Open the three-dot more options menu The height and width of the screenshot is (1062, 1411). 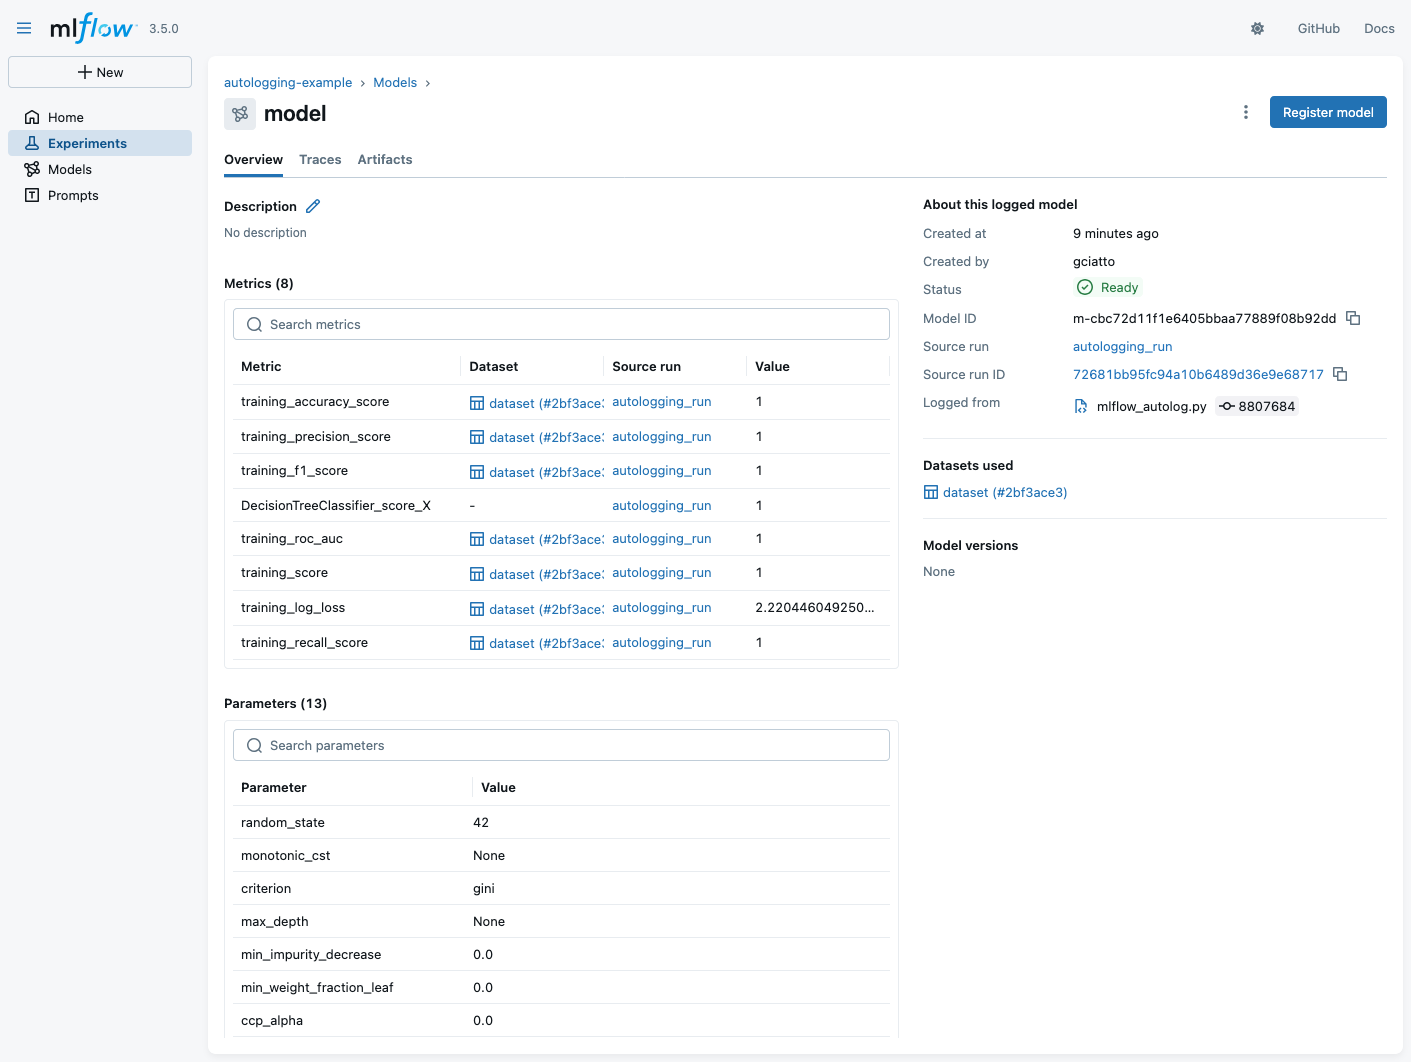(x=1245, y=112)
